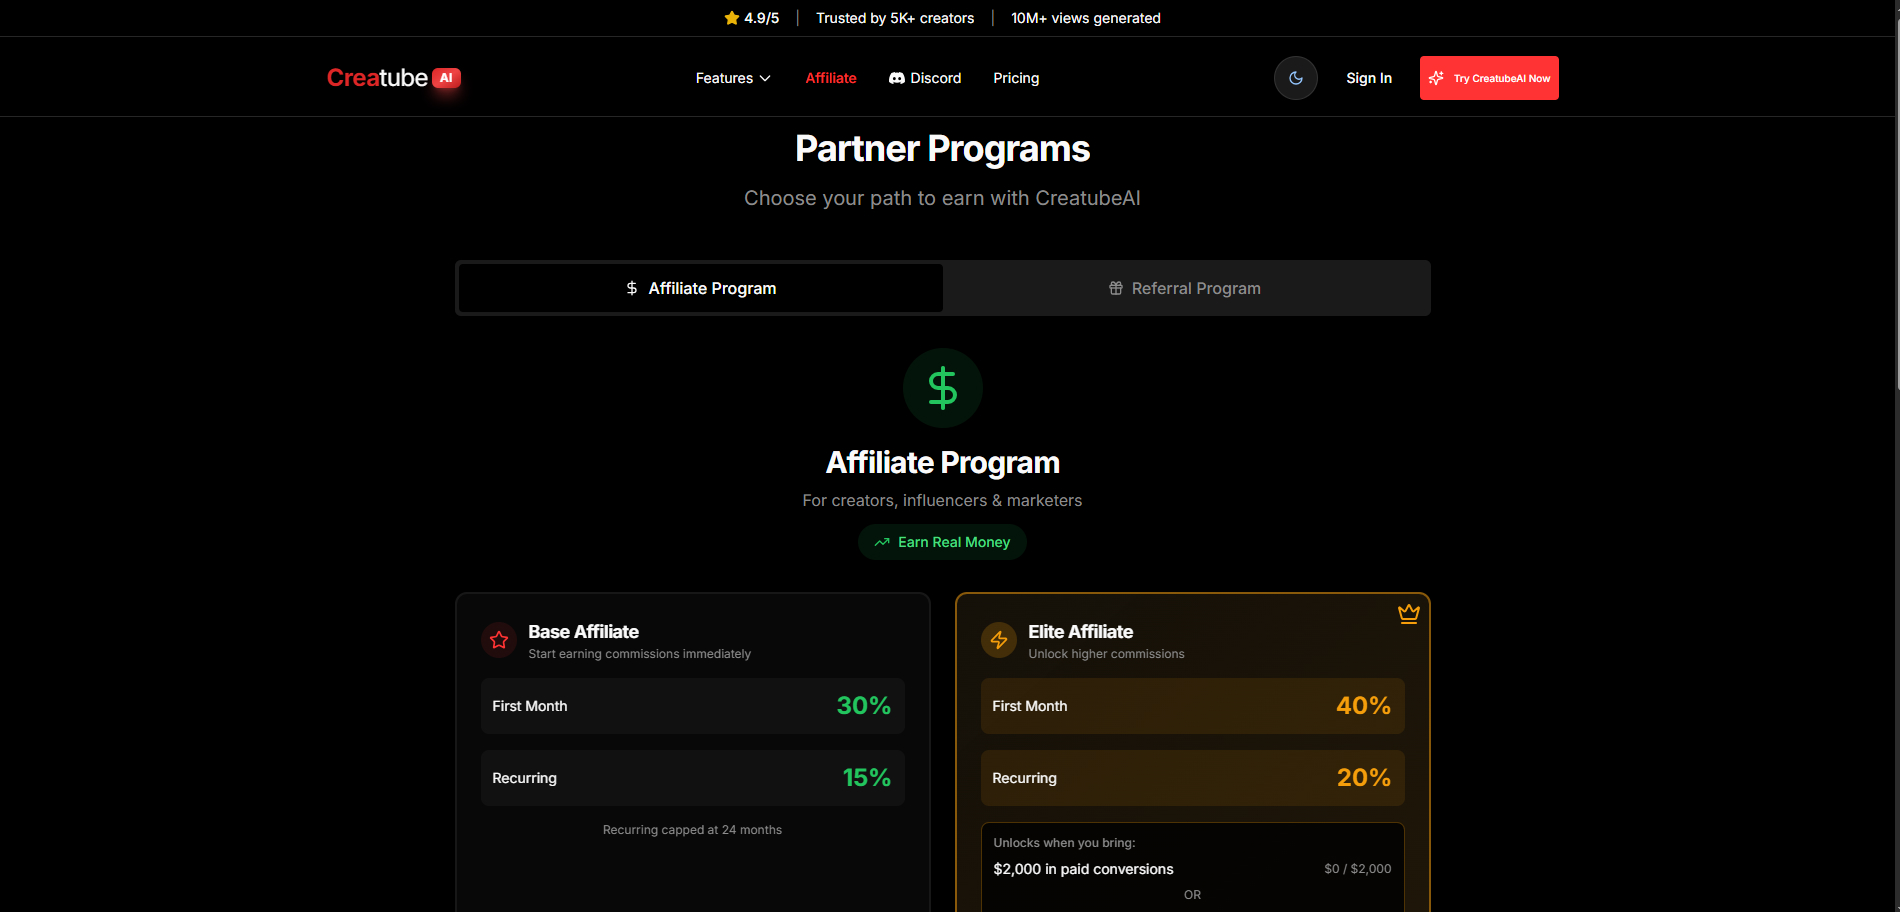Image resolution: width=1900 pixels, height=912 pixels.
Task: Click Try CreatubeAI Now
Action: coord(1488,77)
